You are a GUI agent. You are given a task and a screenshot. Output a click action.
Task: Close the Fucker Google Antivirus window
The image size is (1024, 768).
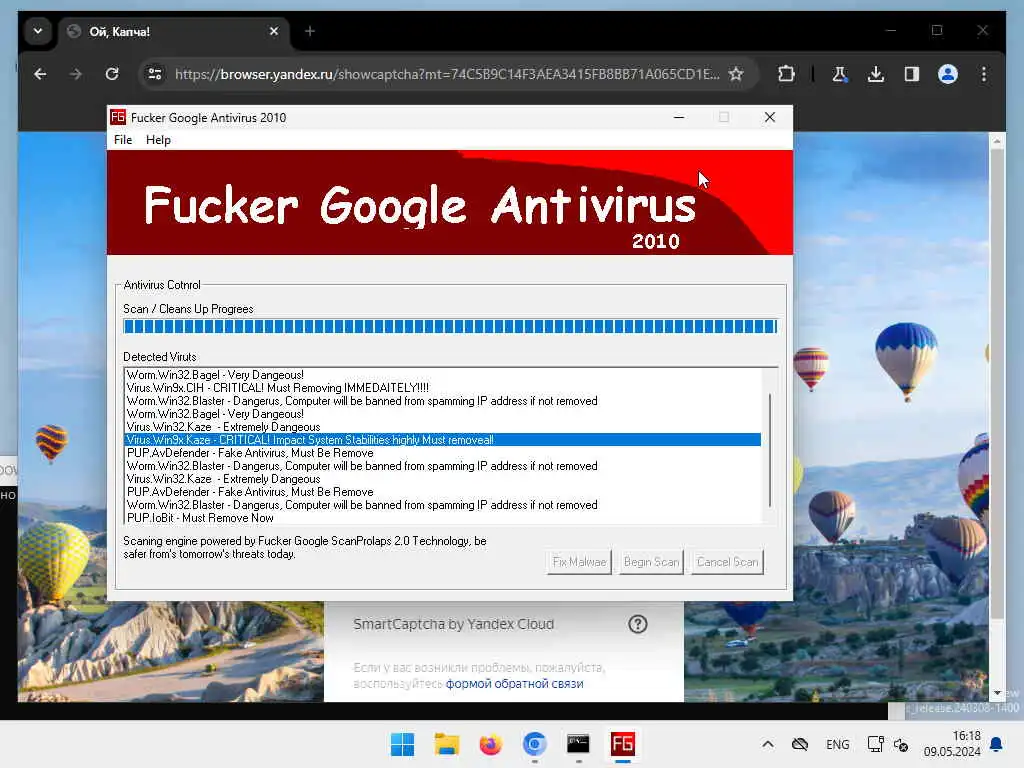(770, 117)
